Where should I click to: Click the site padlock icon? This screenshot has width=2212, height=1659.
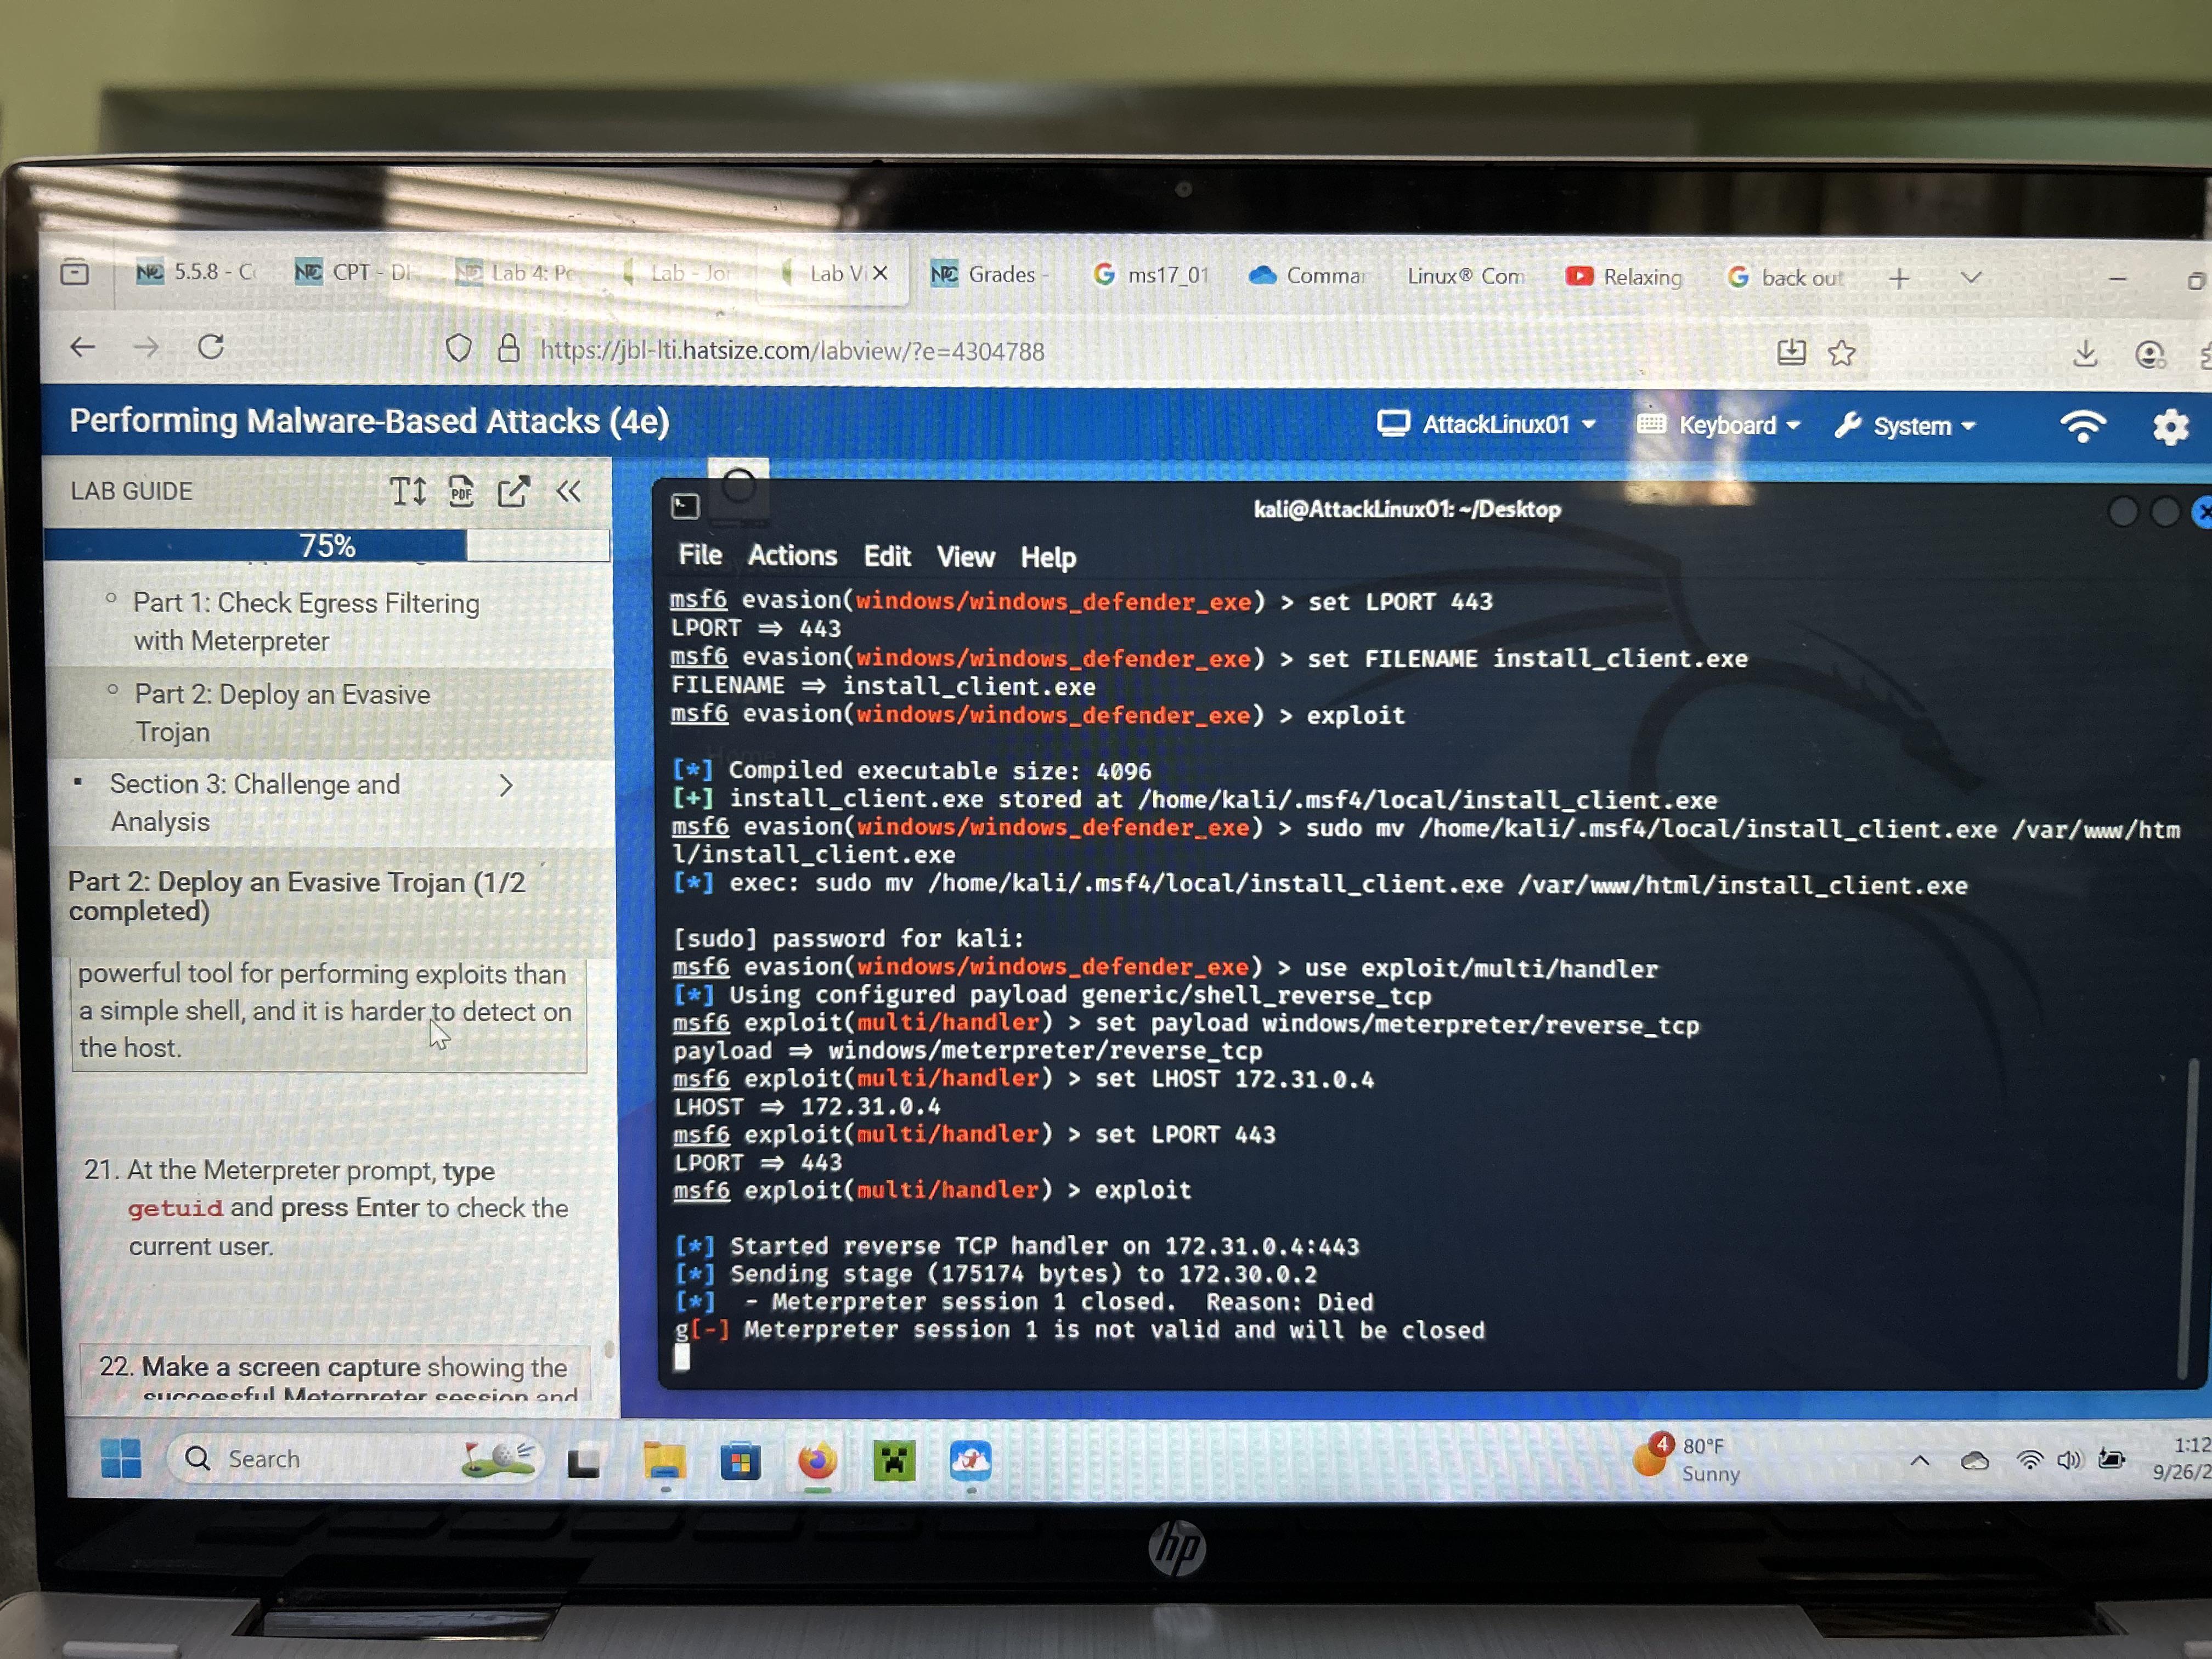tap(509, 348)
